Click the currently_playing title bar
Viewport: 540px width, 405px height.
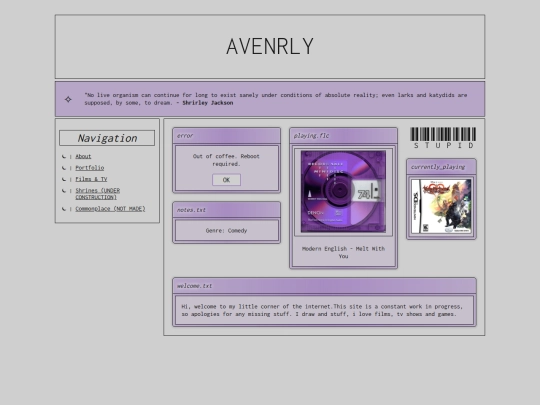pyautogui.click(x=441, y=167)
